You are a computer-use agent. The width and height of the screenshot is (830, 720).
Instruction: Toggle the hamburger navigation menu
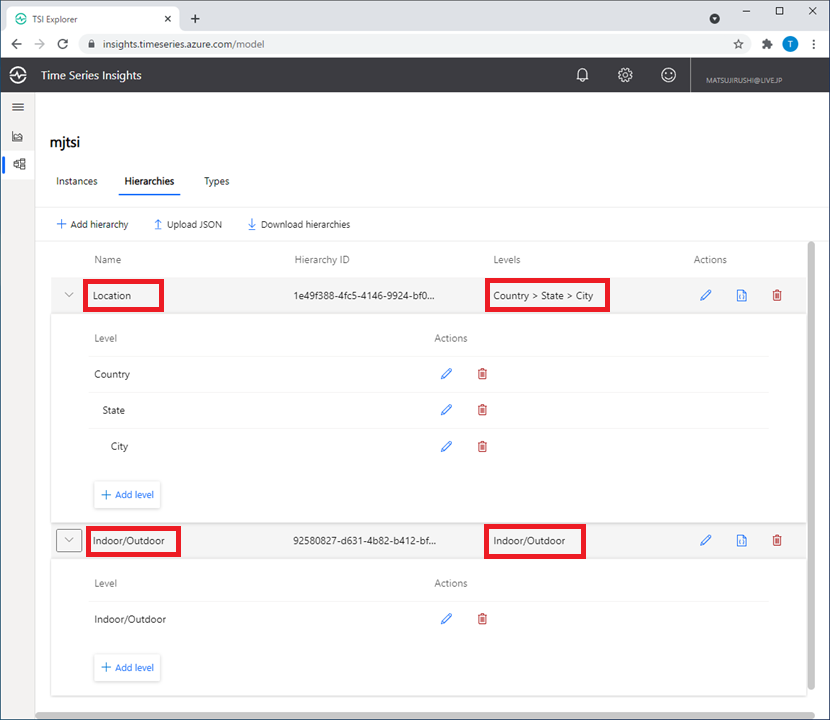click(x=18, y=107)
